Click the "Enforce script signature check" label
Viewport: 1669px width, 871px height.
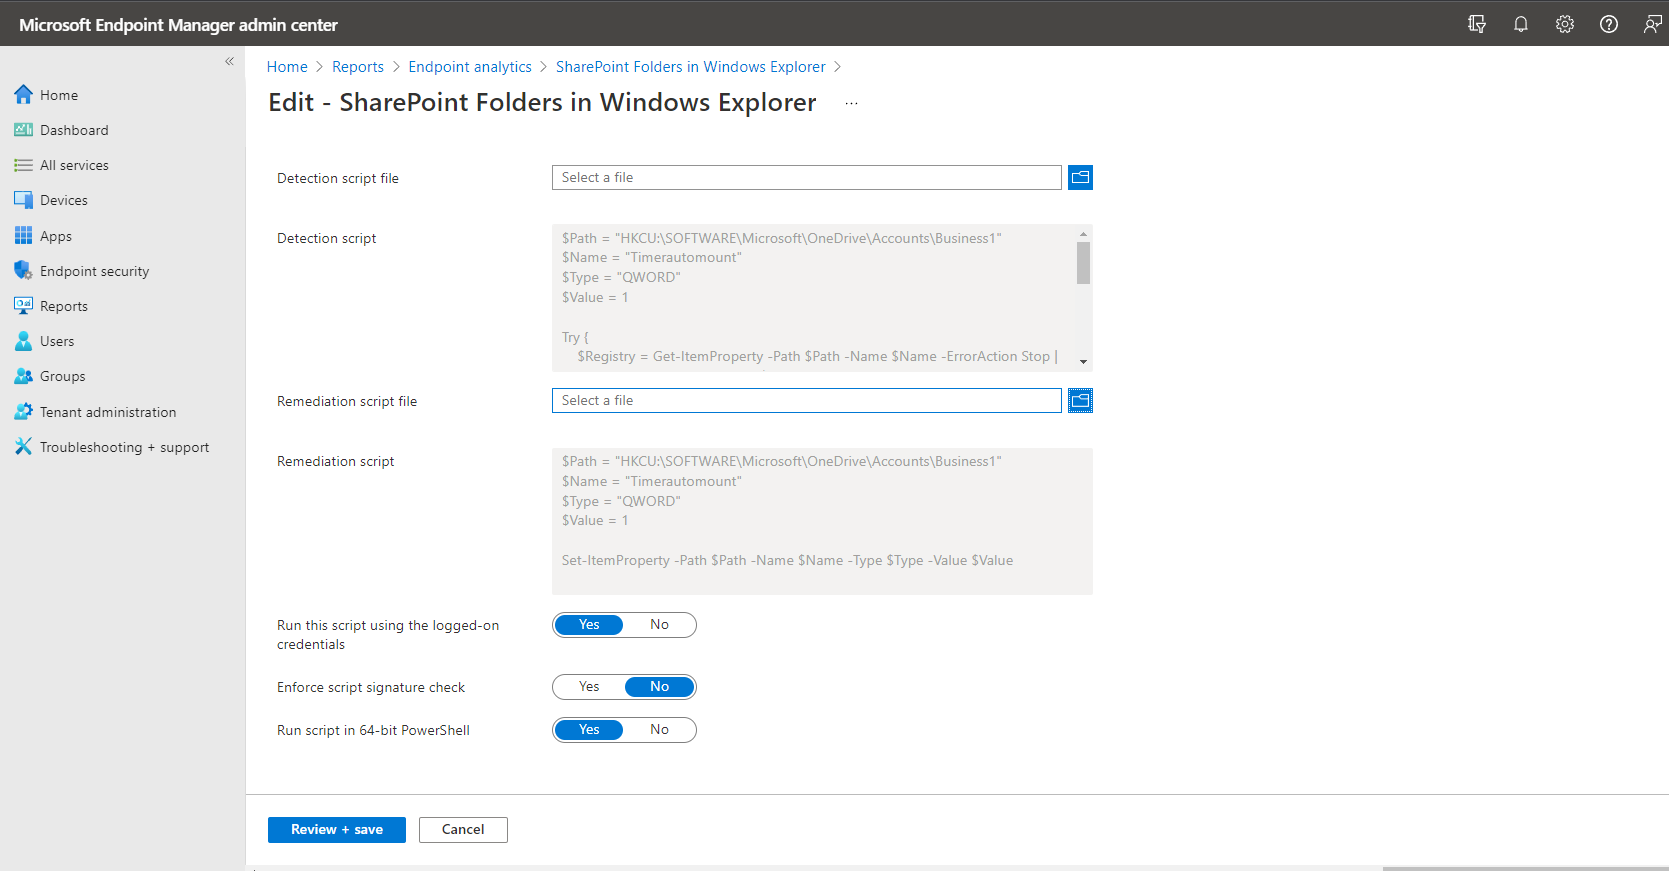click(371, 687)
